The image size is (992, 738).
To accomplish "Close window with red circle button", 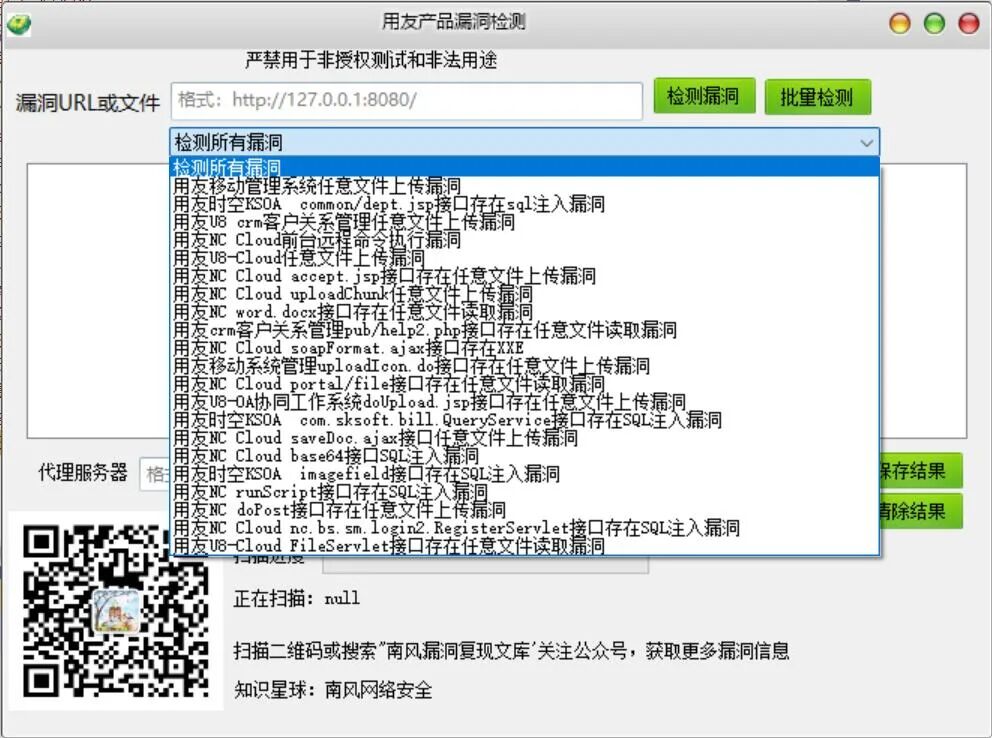I will [969, 23].
